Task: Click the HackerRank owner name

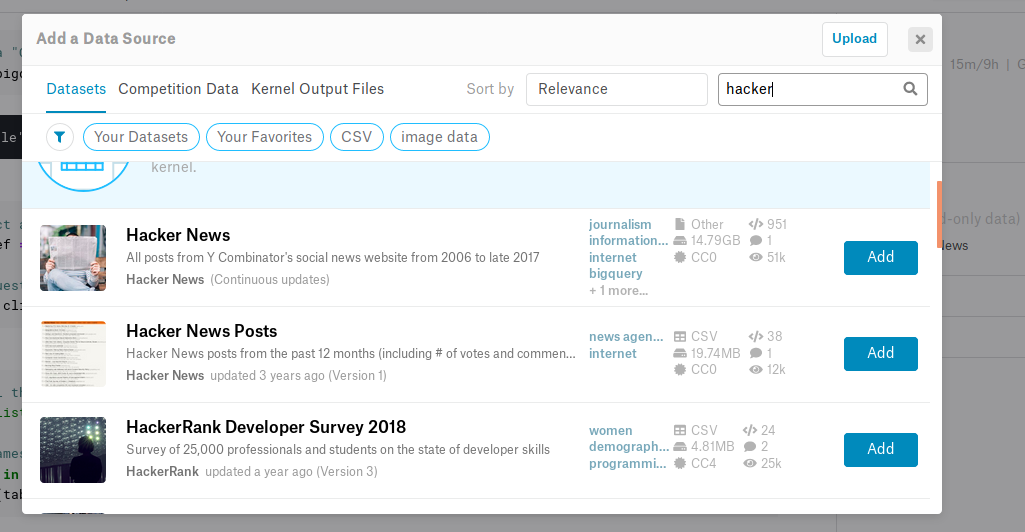Action: [x=162, y=472]
